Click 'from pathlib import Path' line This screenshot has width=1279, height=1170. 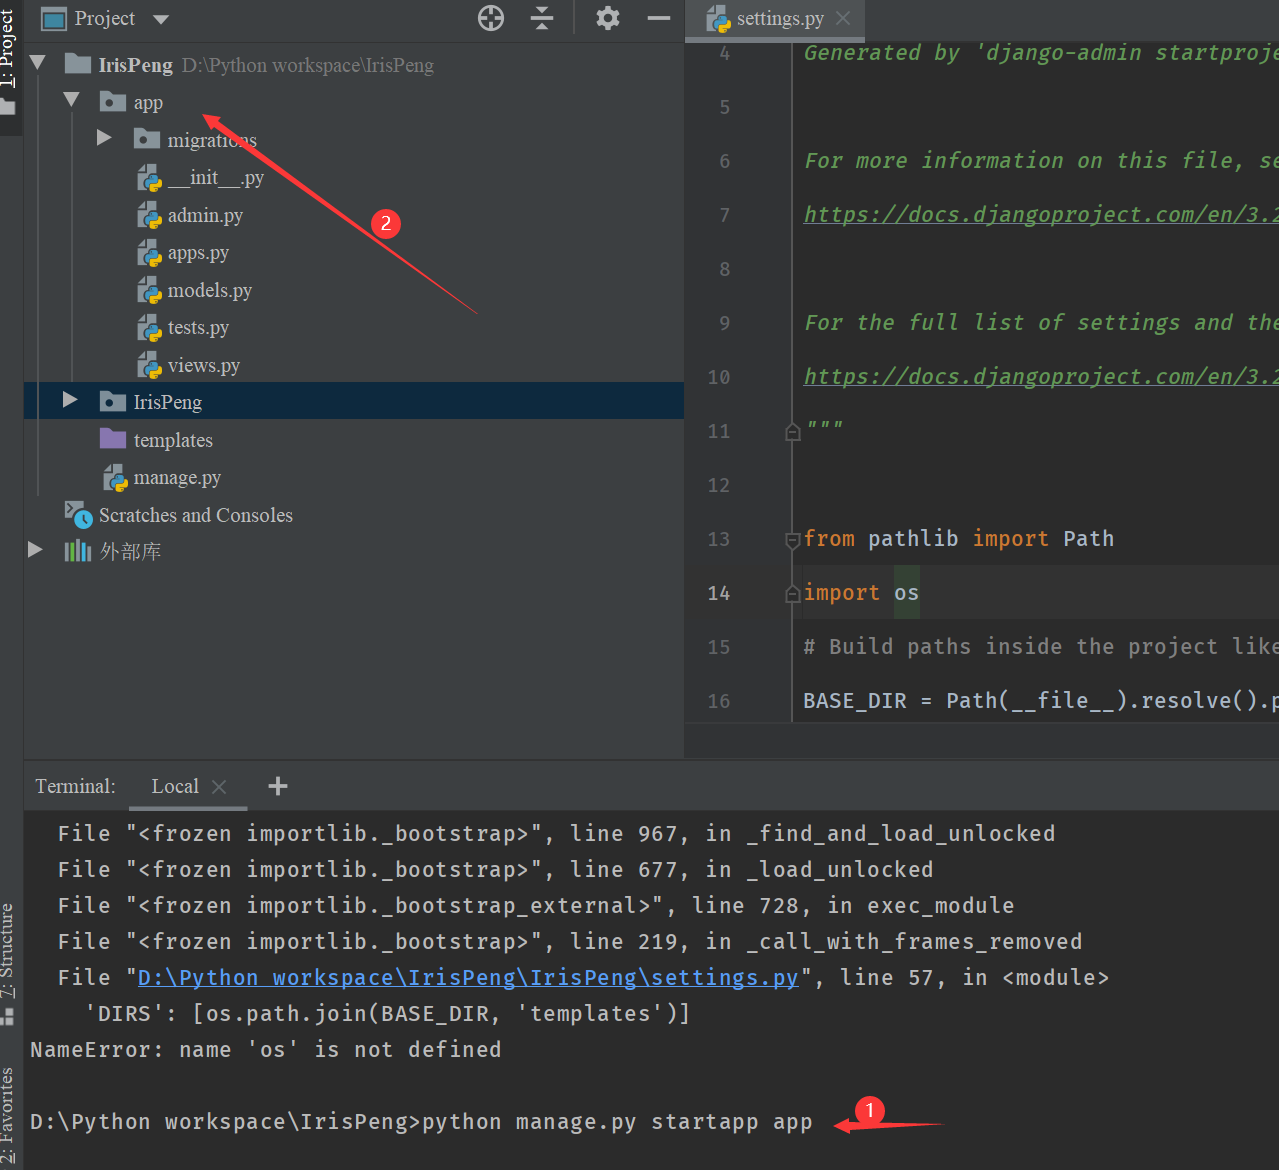pos(959,539)
